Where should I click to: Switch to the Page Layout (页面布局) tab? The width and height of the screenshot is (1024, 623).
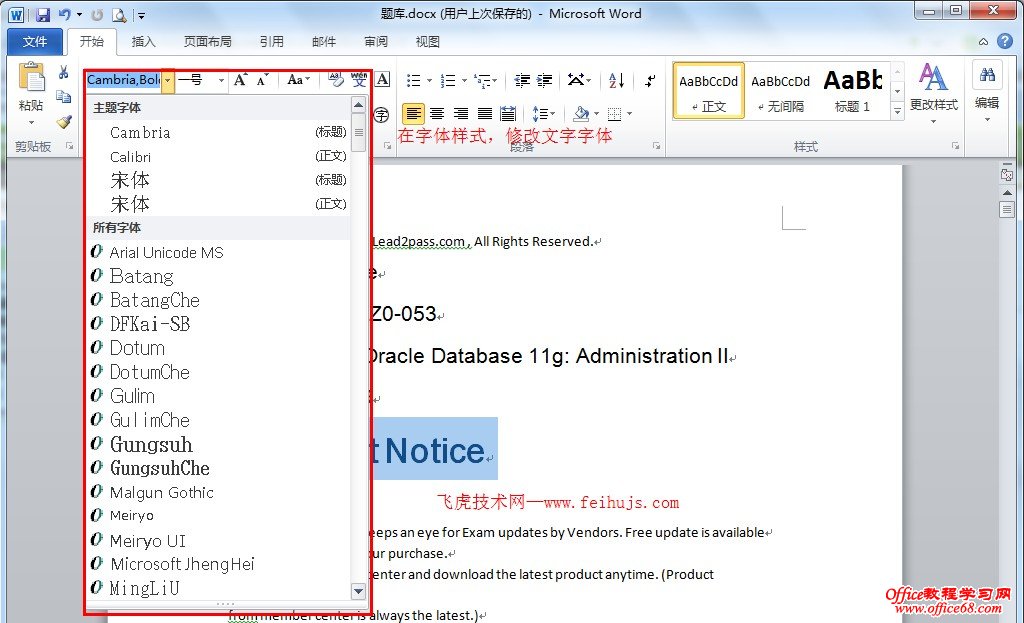click(207, 42)
